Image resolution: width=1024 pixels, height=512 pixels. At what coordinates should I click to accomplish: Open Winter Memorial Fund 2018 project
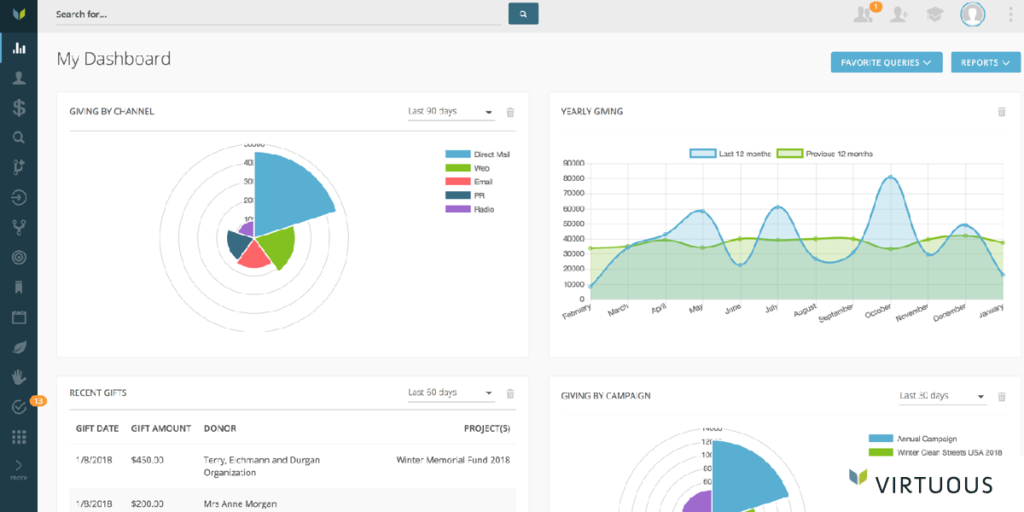click(453, 460)
